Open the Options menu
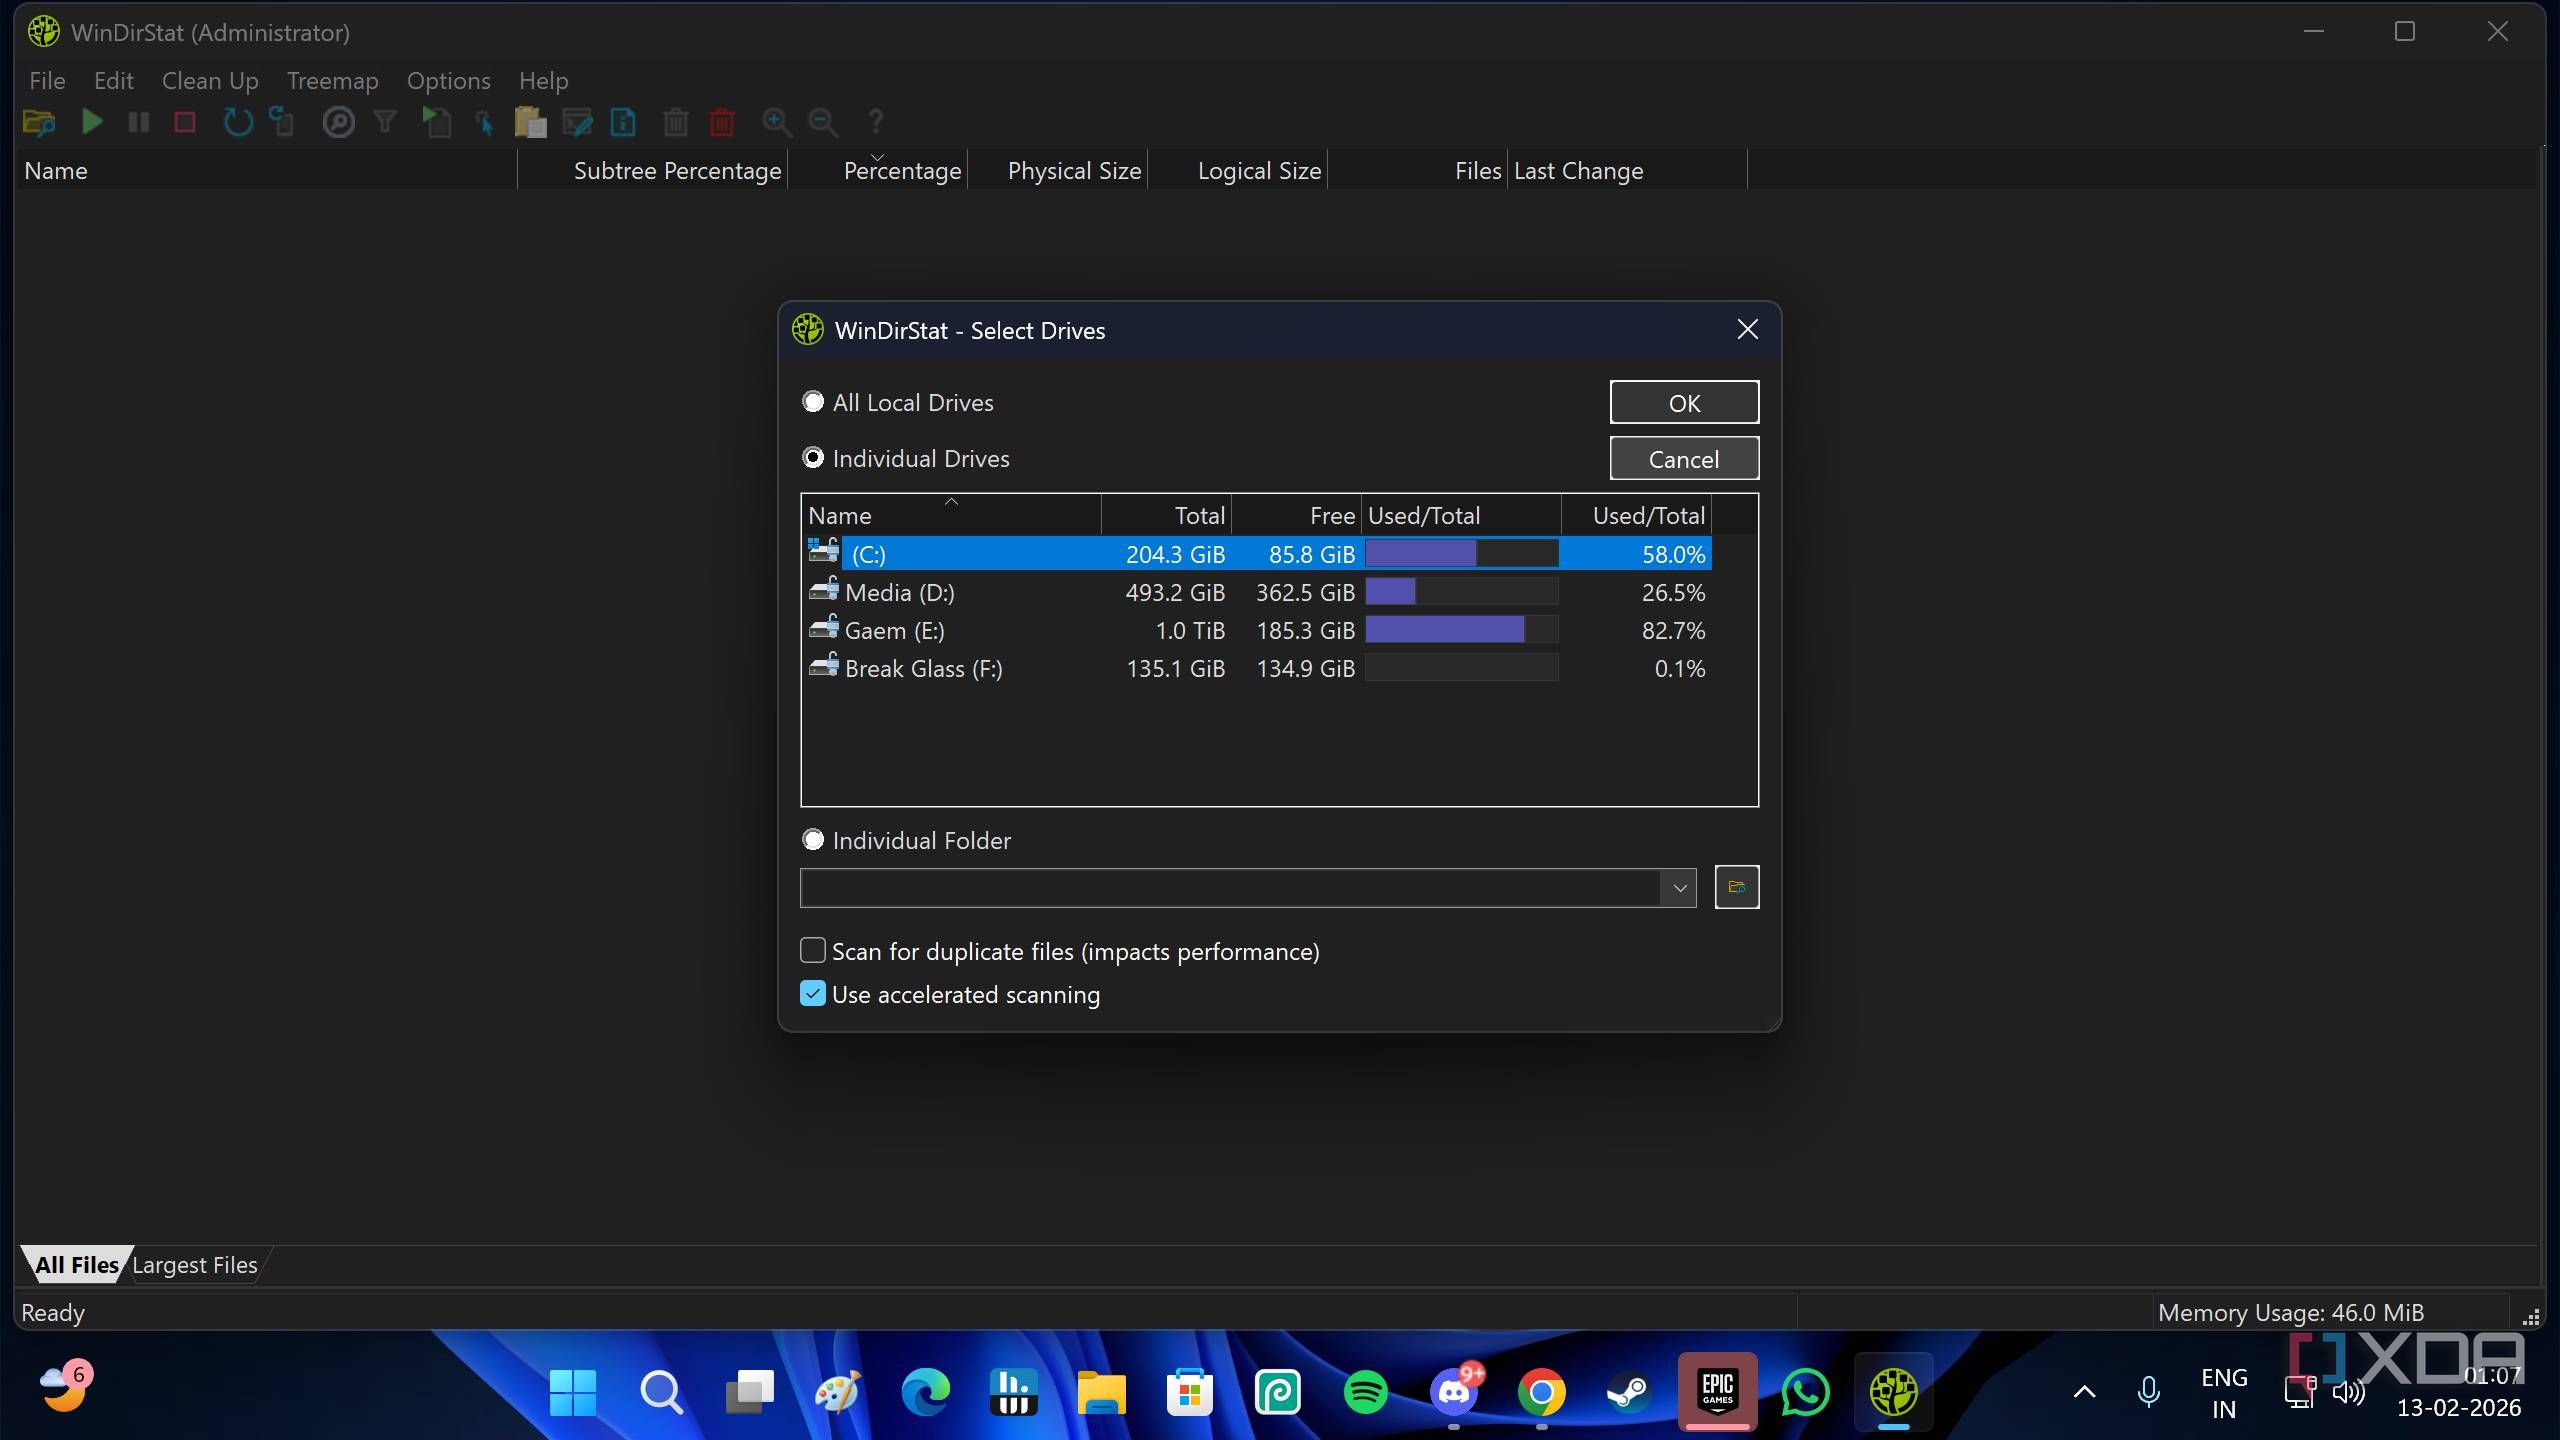 [448, 81]
